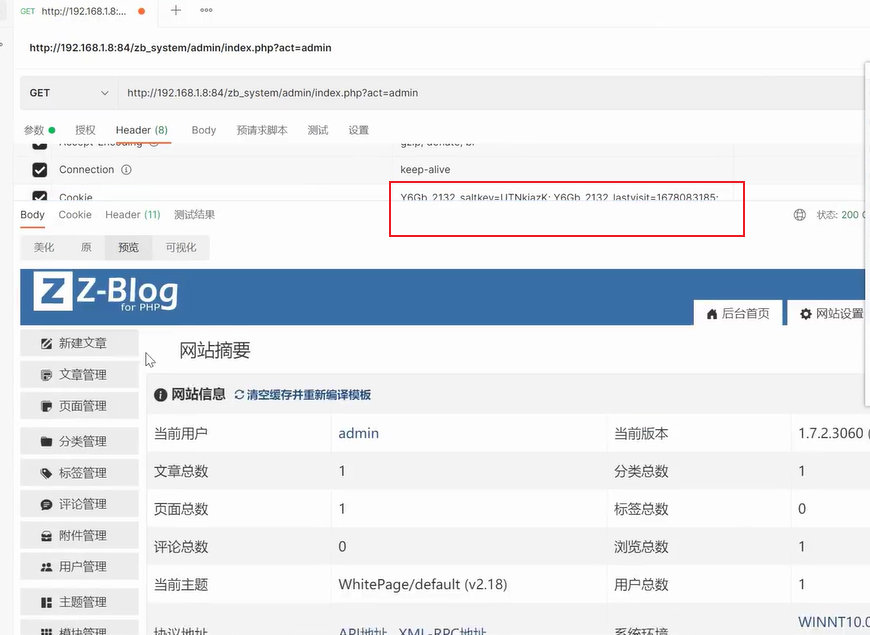Screen dimensions: 870x635
Task: Click the speech bubble icon of 评论管理
Action: coord(47,505)
